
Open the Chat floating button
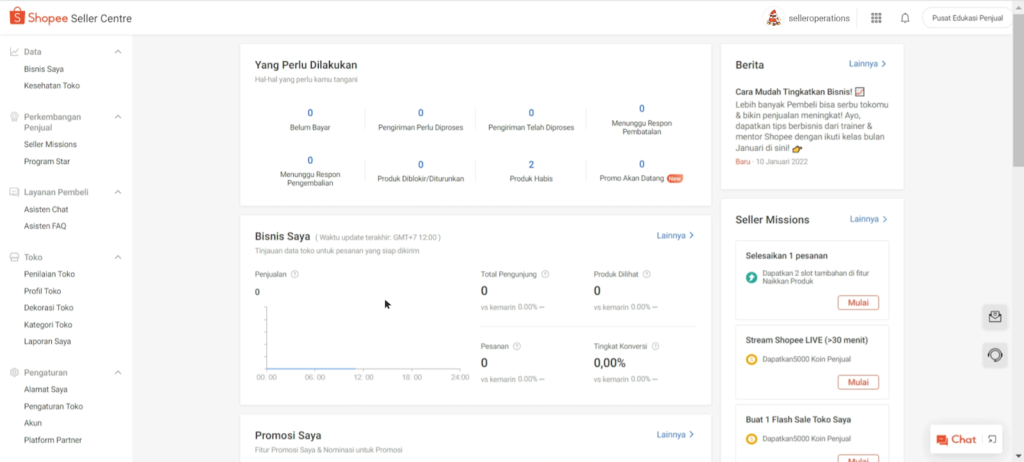pos(956,440)
